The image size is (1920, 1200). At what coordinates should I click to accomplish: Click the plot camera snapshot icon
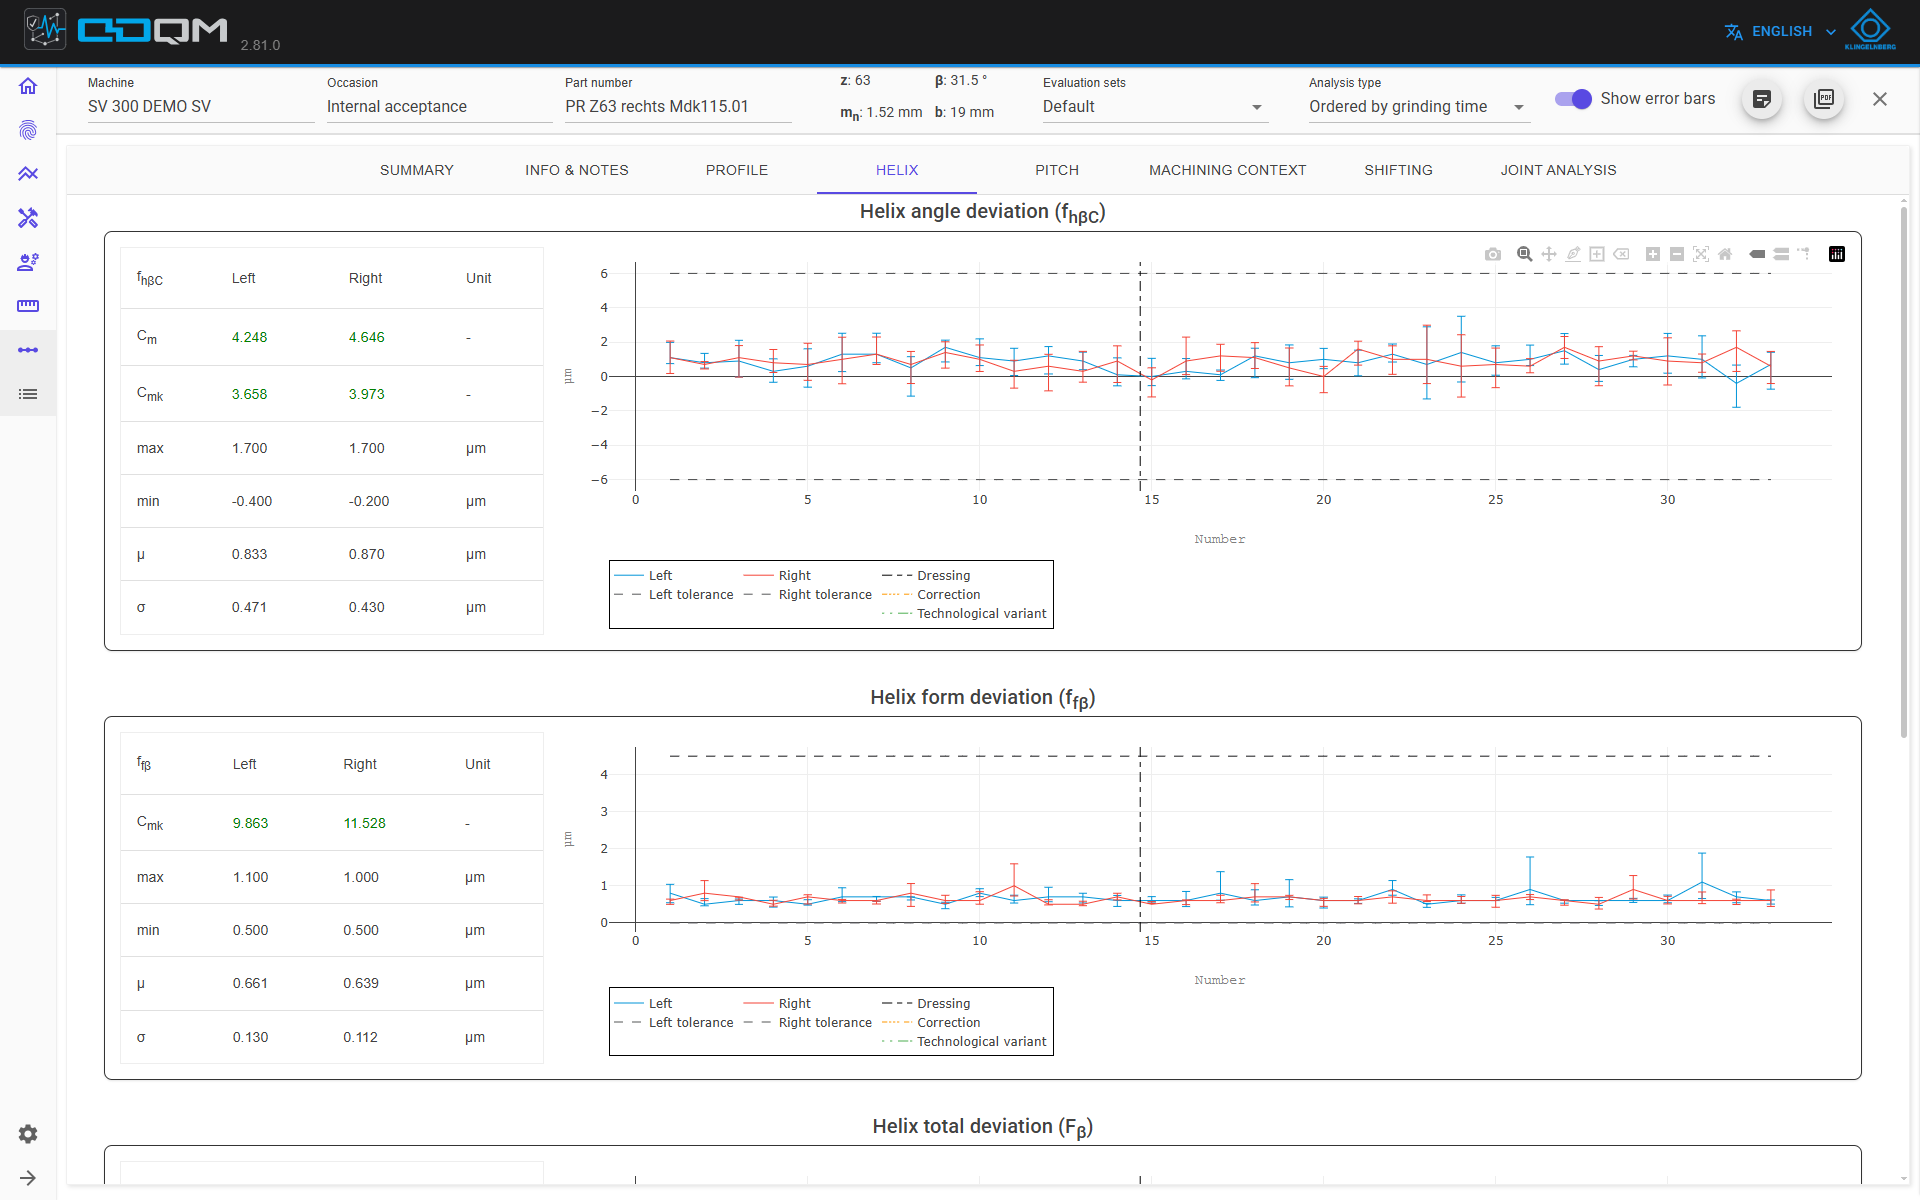(1493, 254)
